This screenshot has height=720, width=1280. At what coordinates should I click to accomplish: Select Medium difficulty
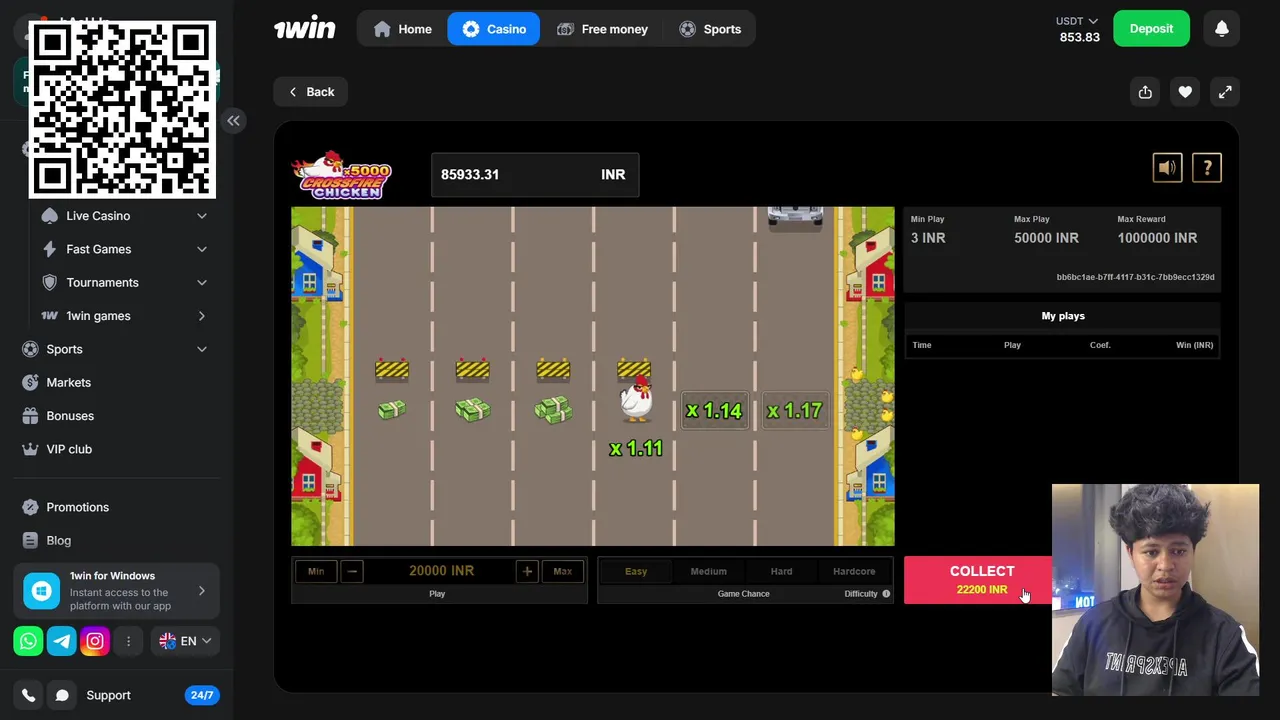coord(708,571)
